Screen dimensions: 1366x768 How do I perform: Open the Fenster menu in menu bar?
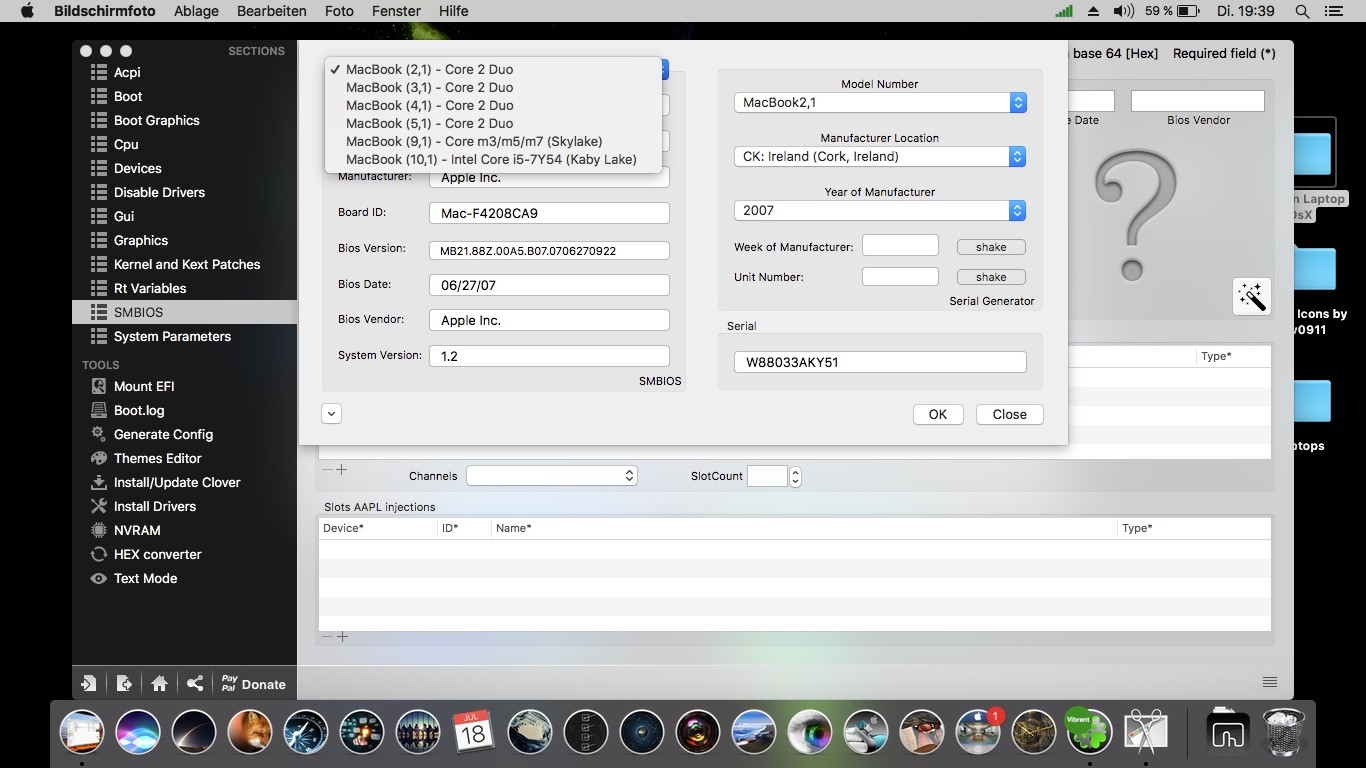pos(396,11)
